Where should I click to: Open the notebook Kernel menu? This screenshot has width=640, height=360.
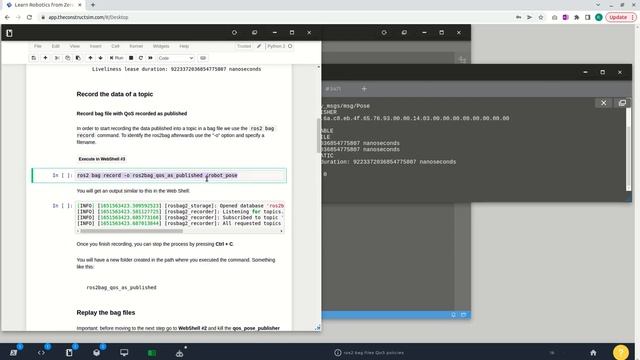point(136,46)
